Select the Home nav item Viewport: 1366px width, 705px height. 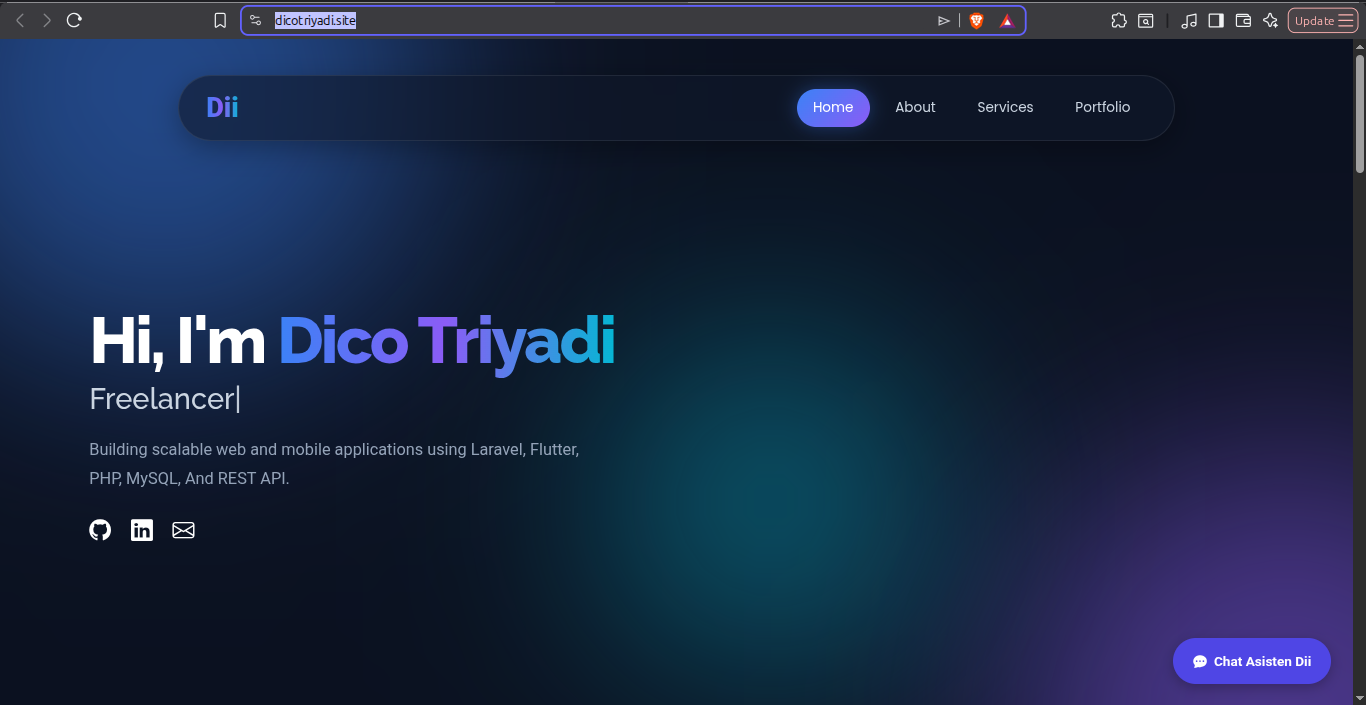833,107
